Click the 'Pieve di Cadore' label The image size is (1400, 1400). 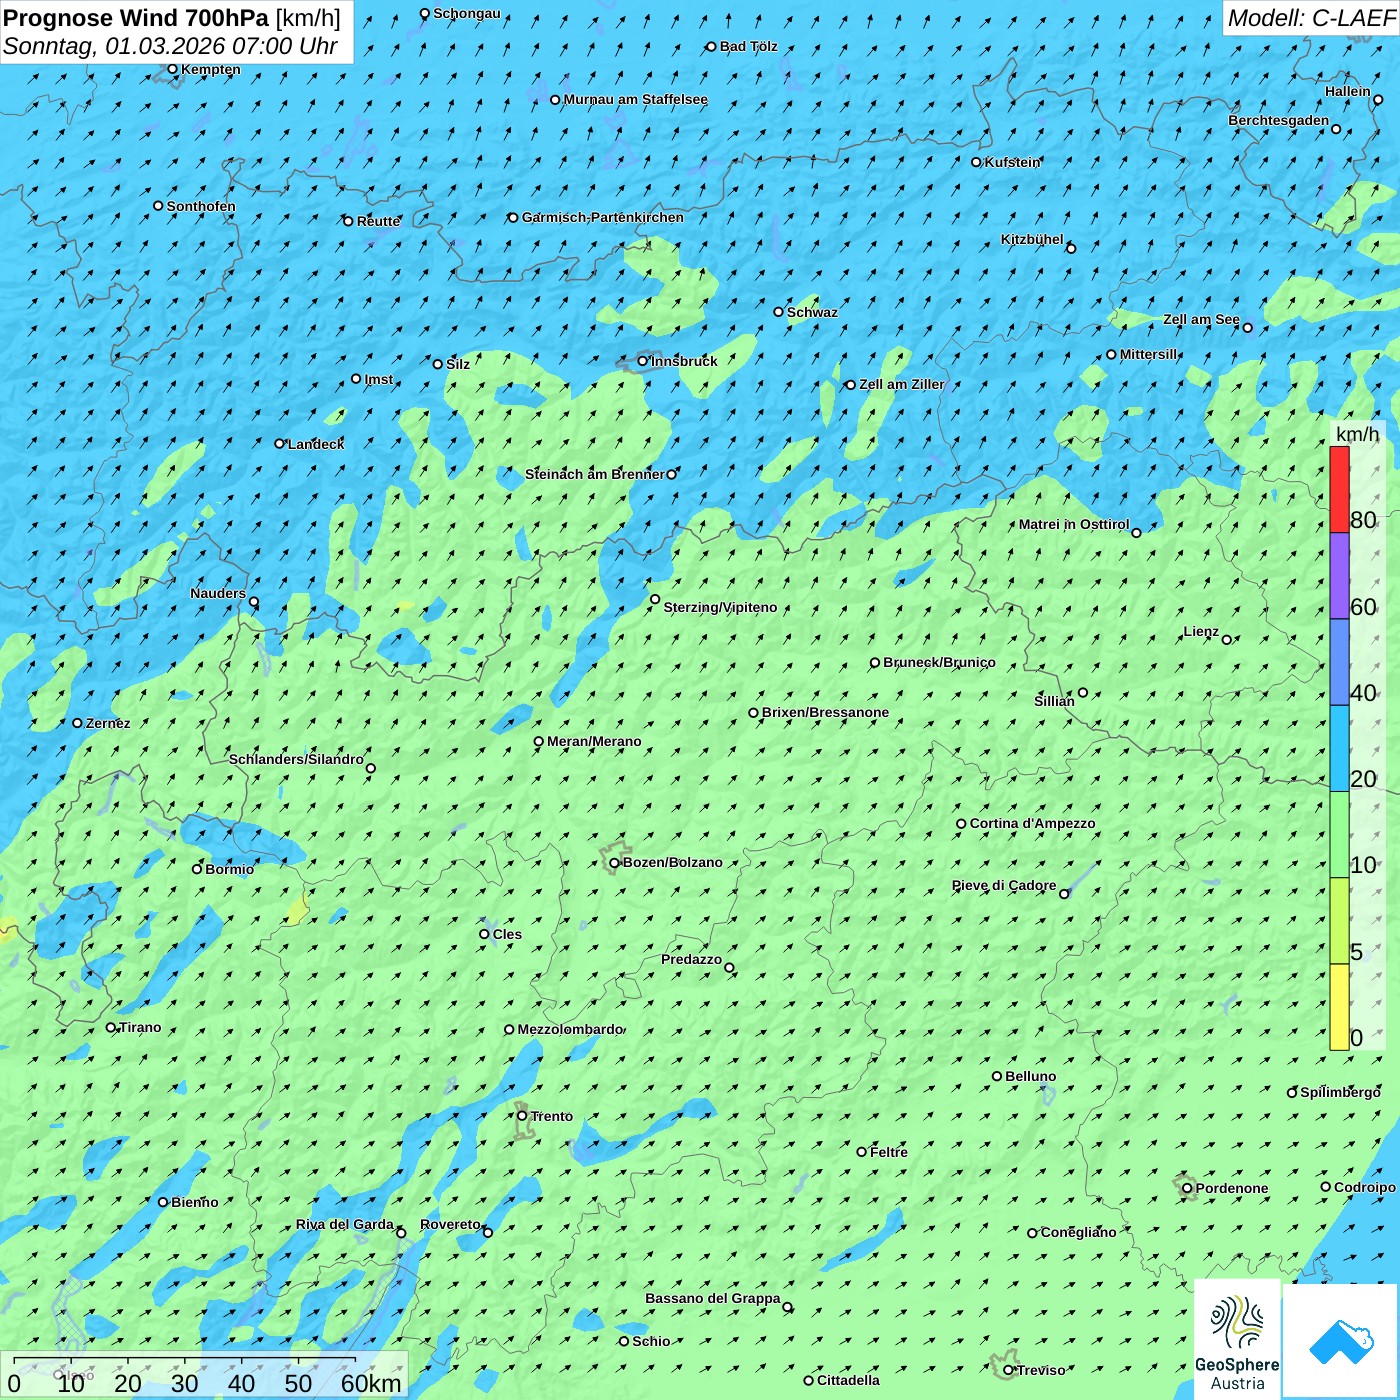pos(1004,885)
